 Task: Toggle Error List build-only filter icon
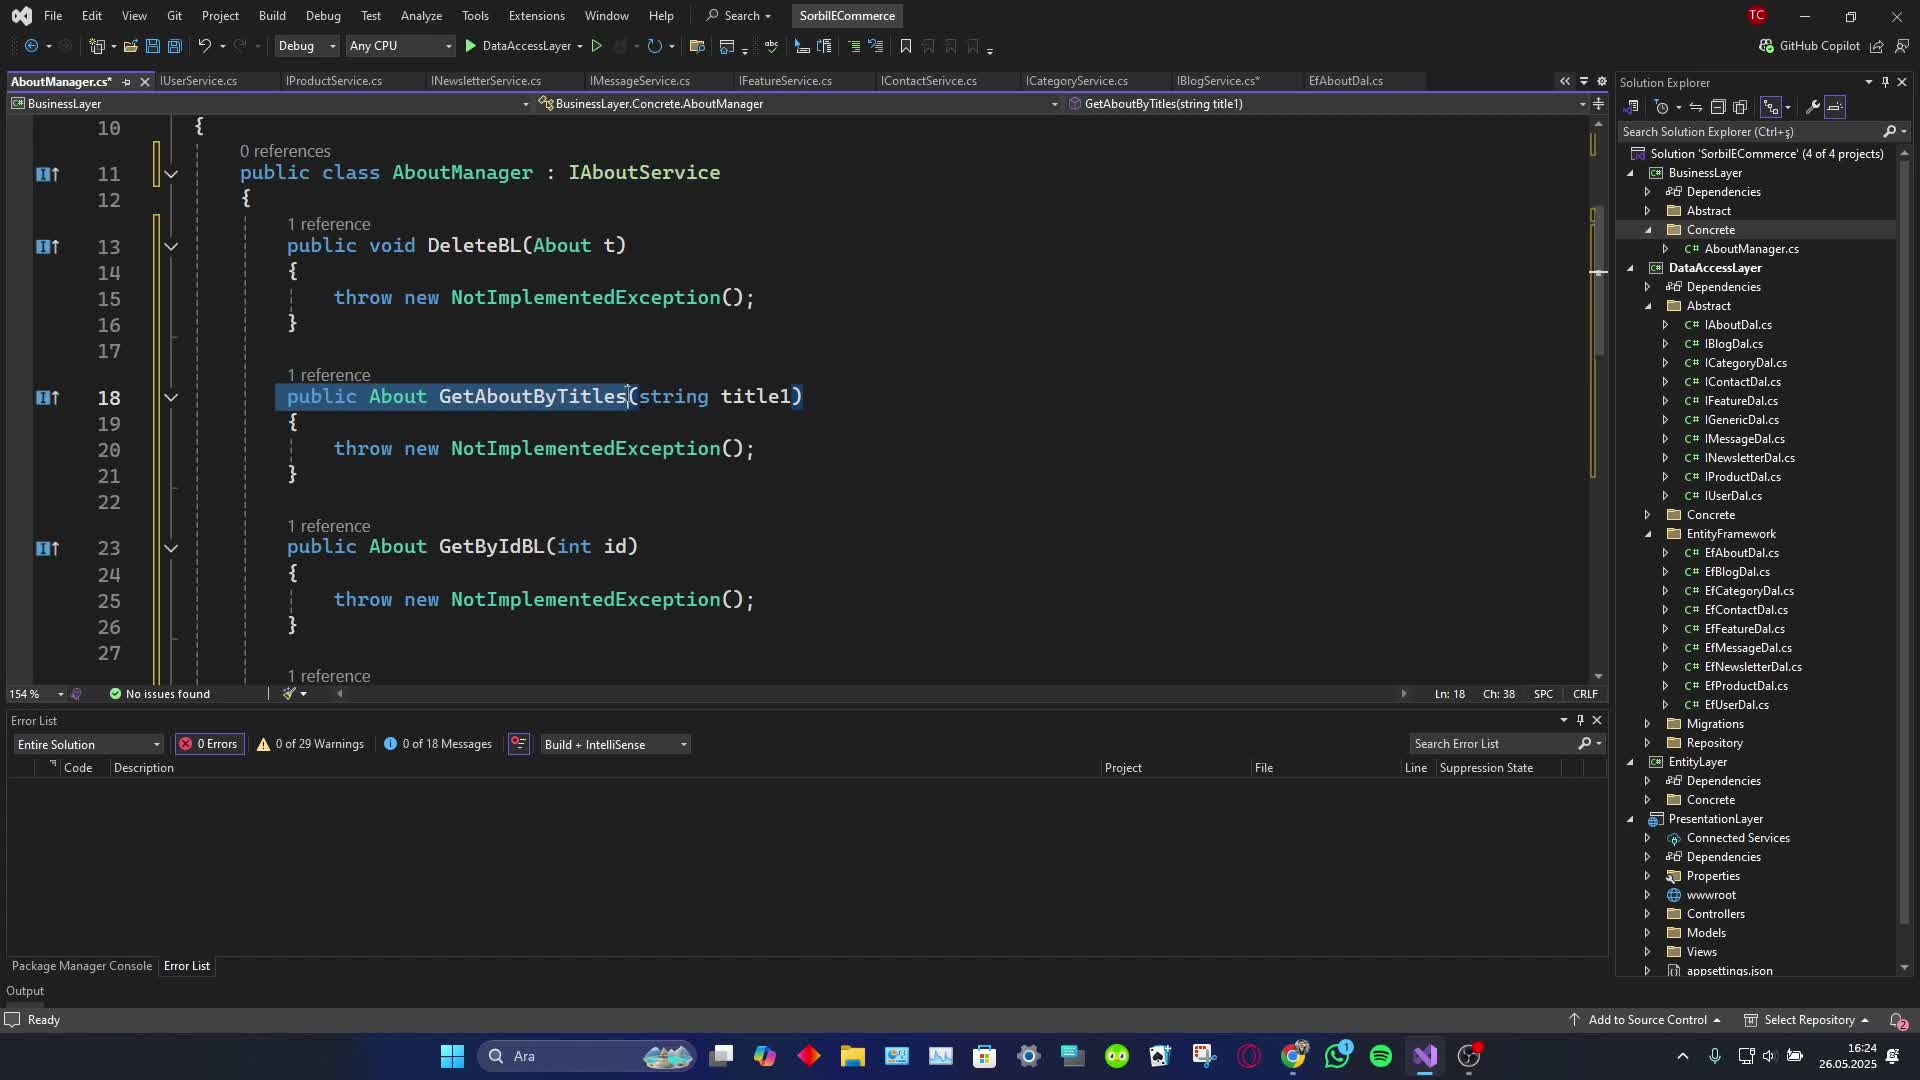[x=518, y=744]
